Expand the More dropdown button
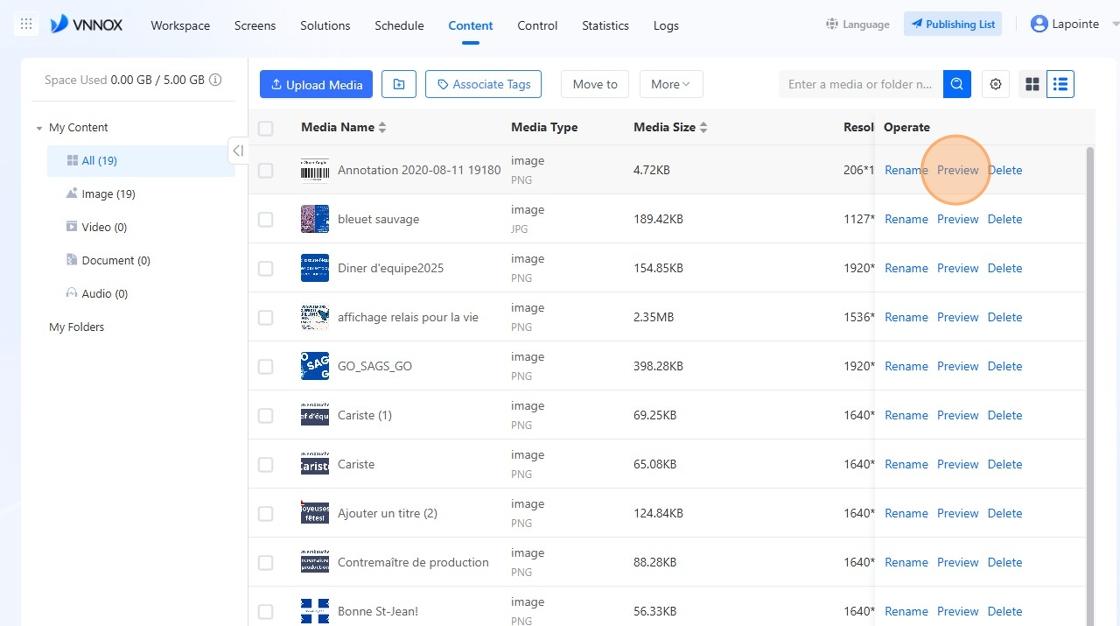This screenshot has height=626, width=1120. pos(671,84)
